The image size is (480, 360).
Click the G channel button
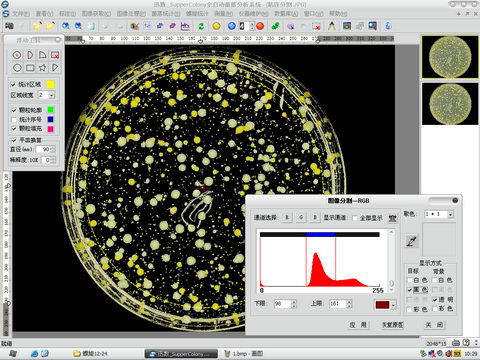point(301,218)
